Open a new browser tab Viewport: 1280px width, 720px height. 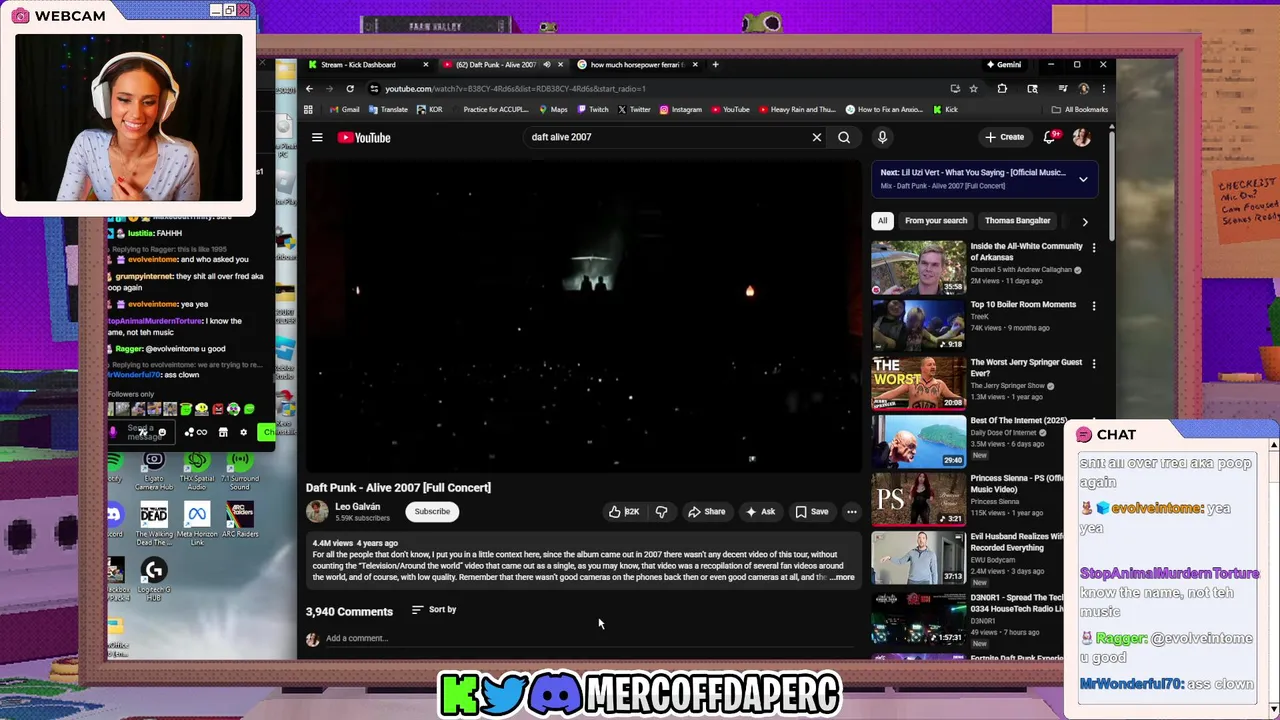click(x=715, y=64)
